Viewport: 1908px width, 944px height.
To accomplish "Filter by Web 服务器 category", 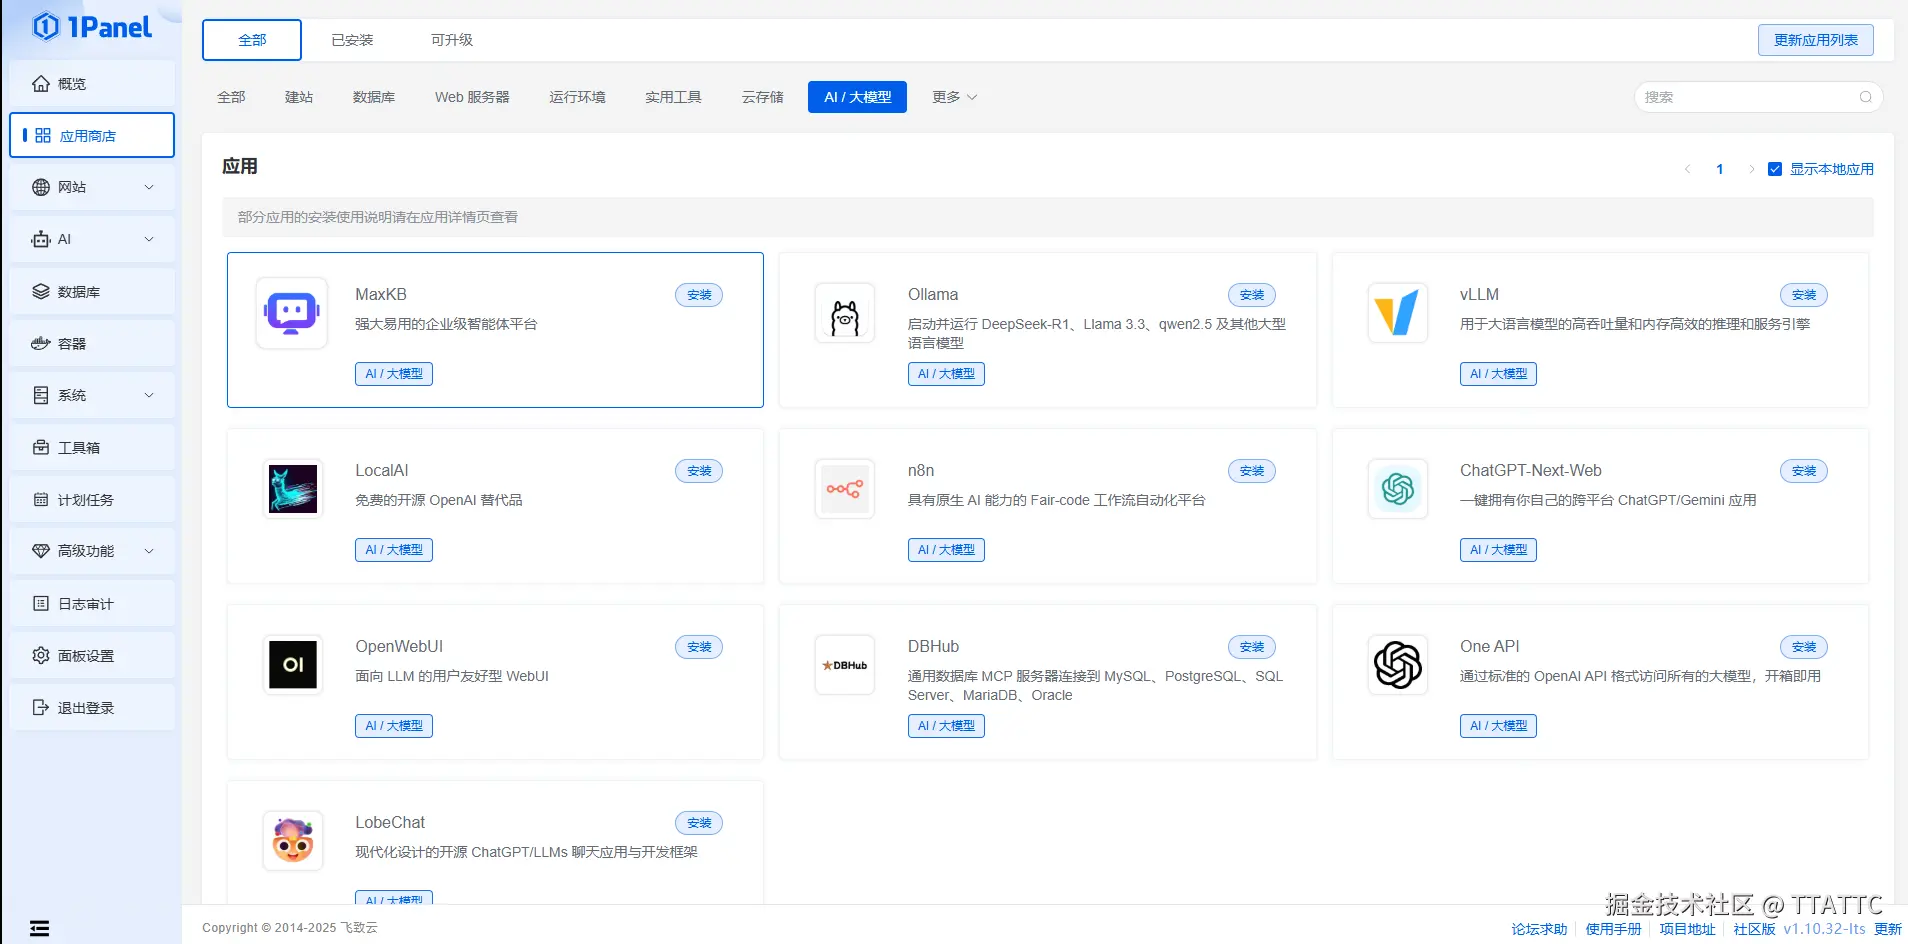I will click(472, 97).
